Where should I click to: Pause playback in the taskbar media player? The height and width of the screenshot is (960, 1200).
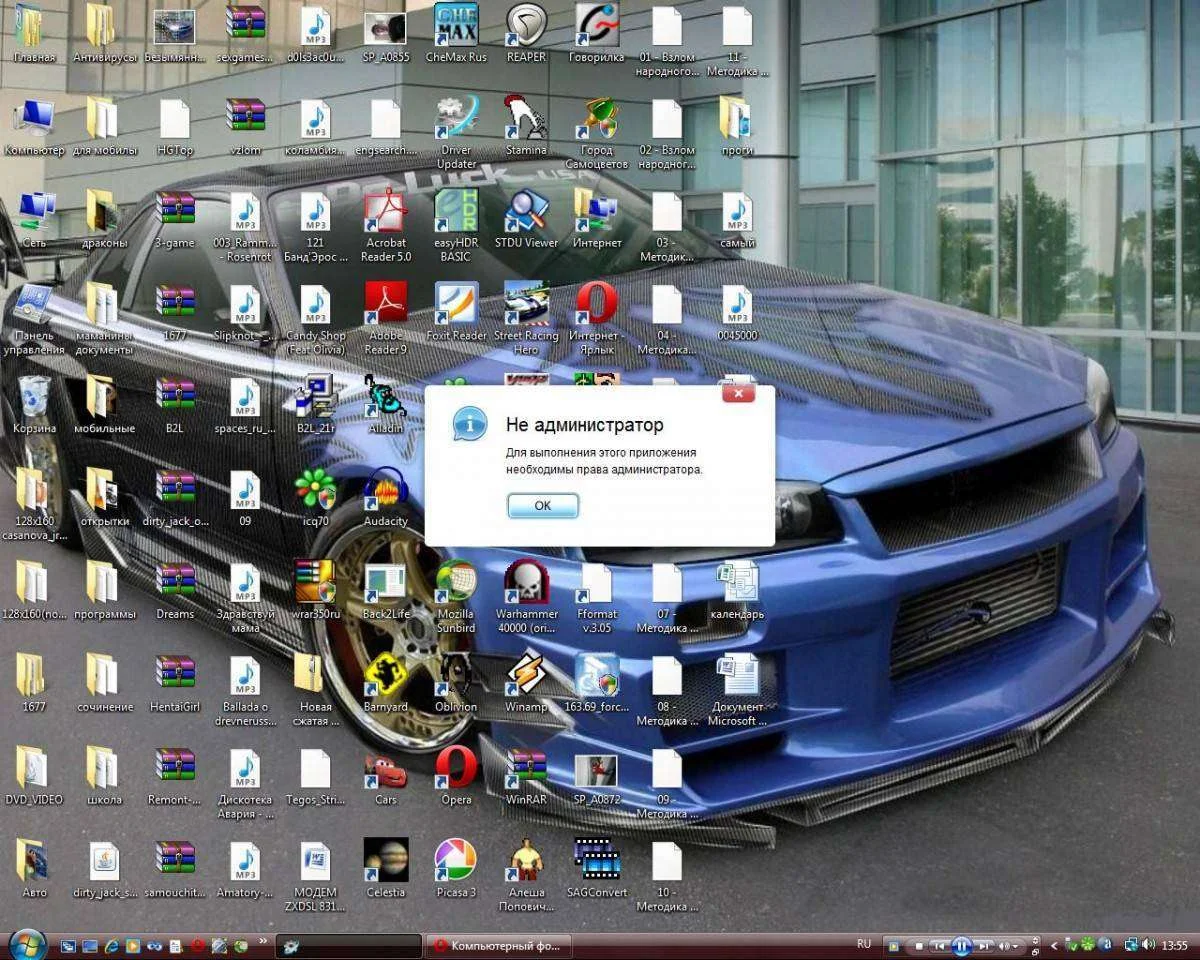pos(961,945)
